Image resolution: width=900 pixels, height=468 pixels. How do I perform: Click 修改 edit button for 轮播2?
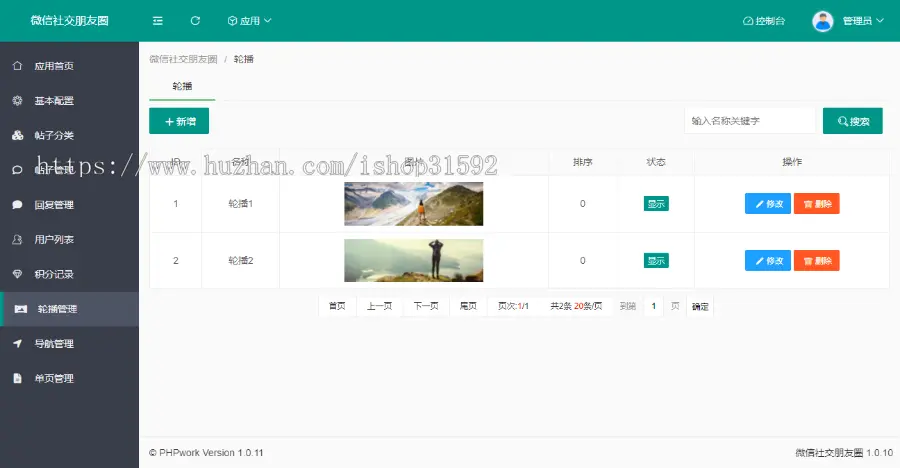pos(768,261)
